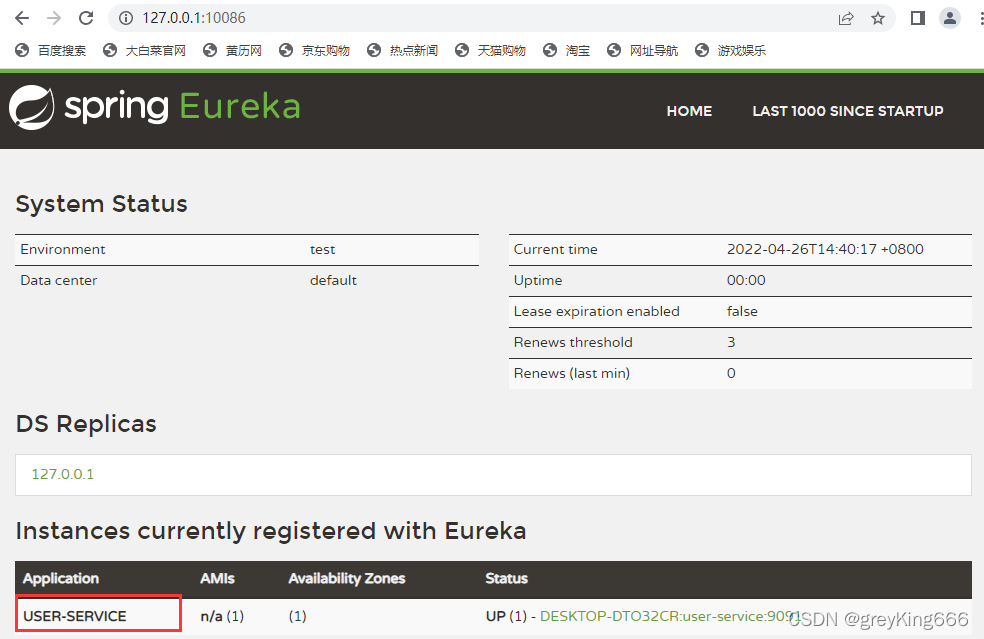Open the 热点新闻 bookmark
Screen dimensions: 984x639
(x=402, y=51)
